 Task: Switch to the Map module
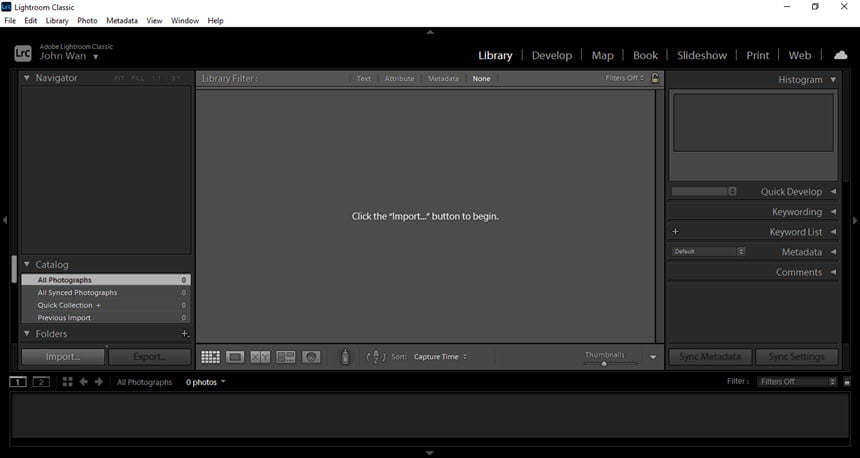pos(602,55)
